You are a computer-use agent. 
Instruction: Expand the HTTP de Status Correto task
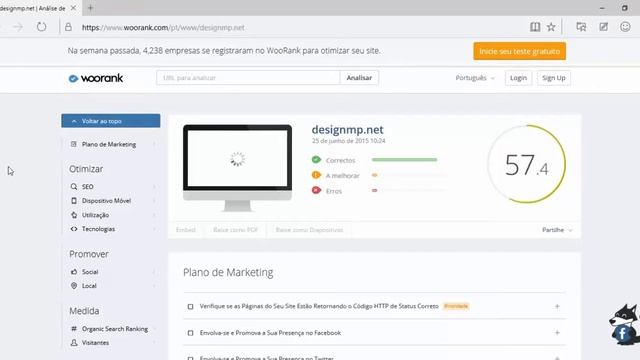[x=557, y=306]
